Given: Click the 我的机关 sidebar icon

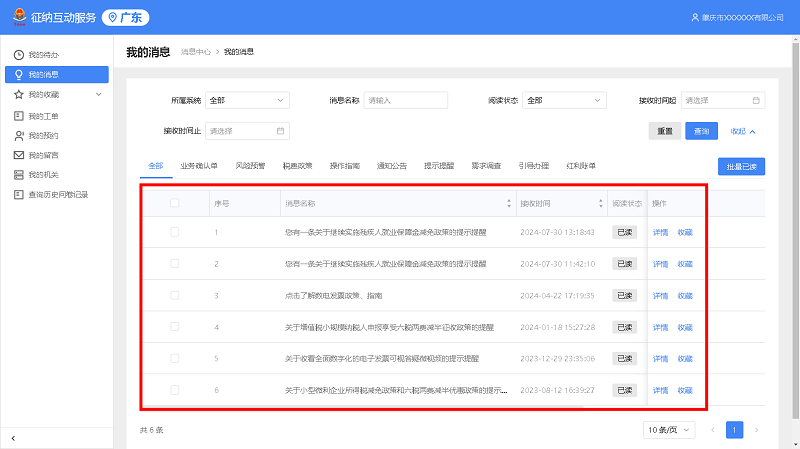Looking at the screenshot, I should [x=18, y=175].
